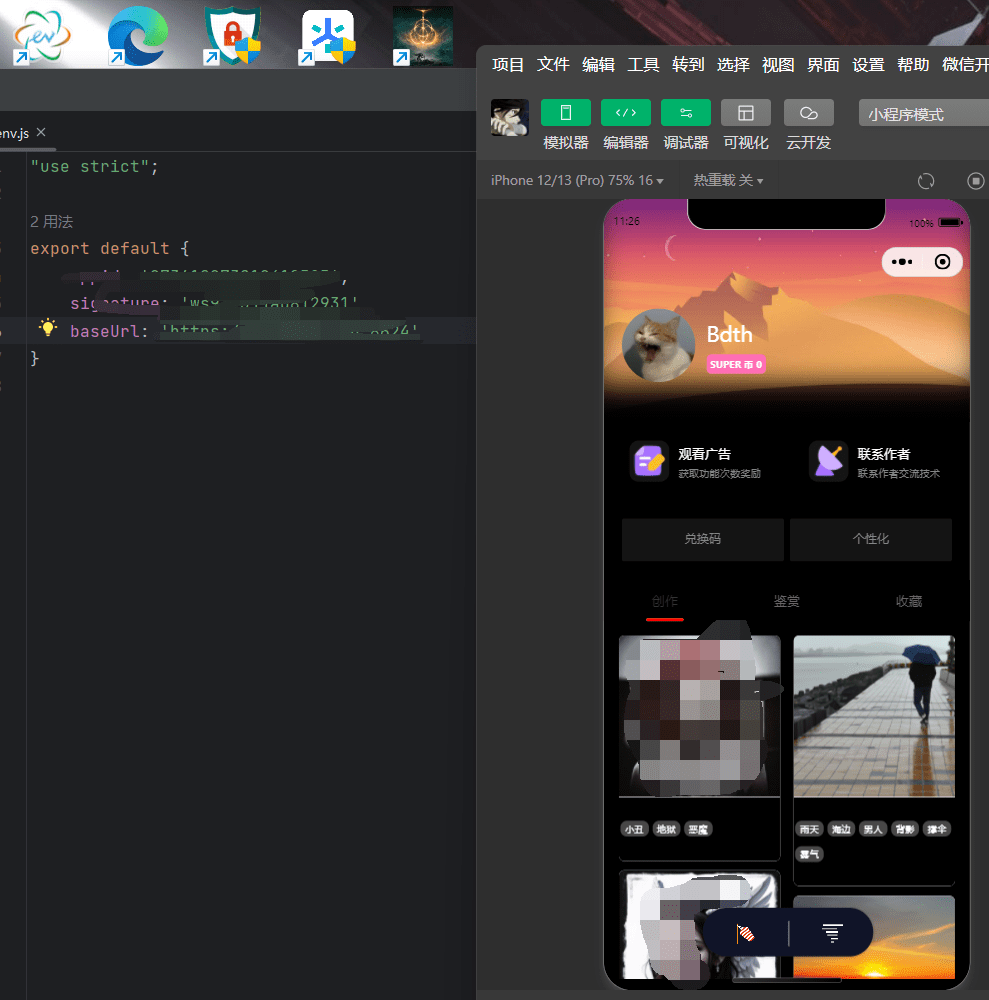This screenshot has width=989, height=1000.
Task: Click the lightbulb quick-fix icon beside baseUrl
Action: pos(47,327)
